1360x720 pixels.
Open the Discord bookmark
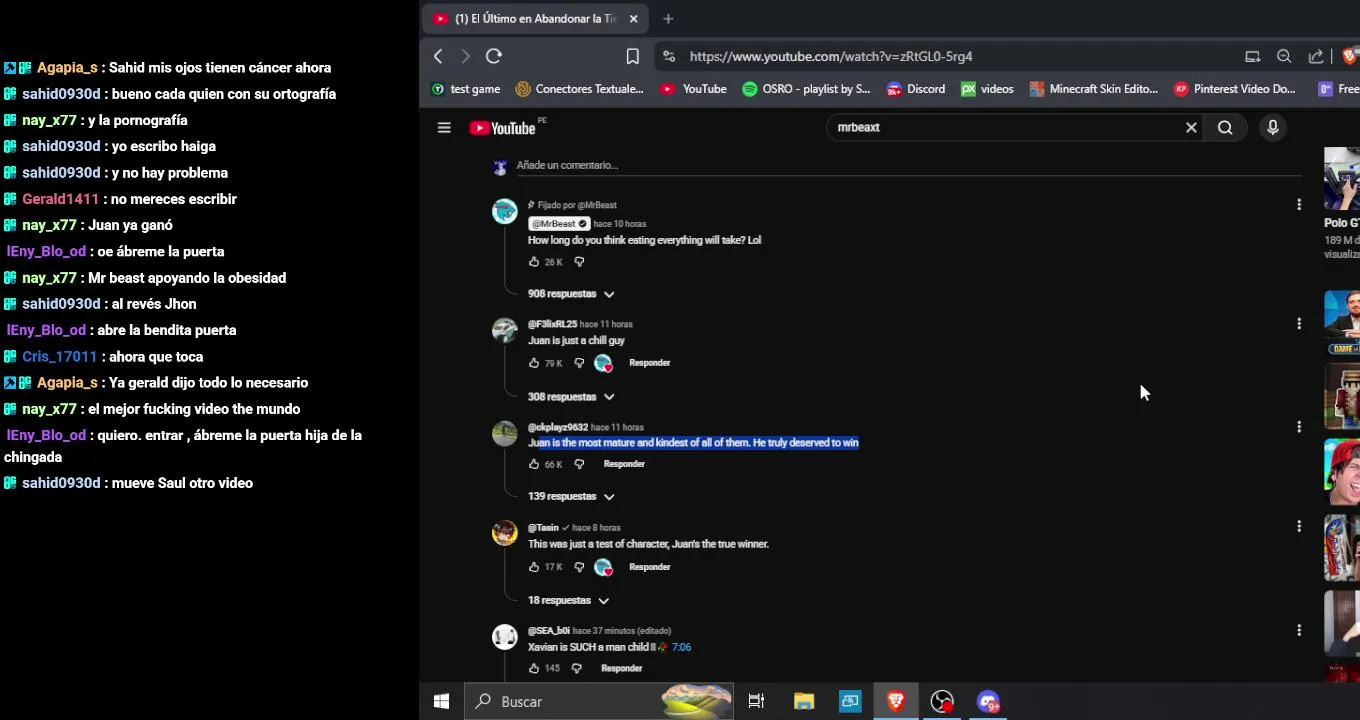click(916, 89)
